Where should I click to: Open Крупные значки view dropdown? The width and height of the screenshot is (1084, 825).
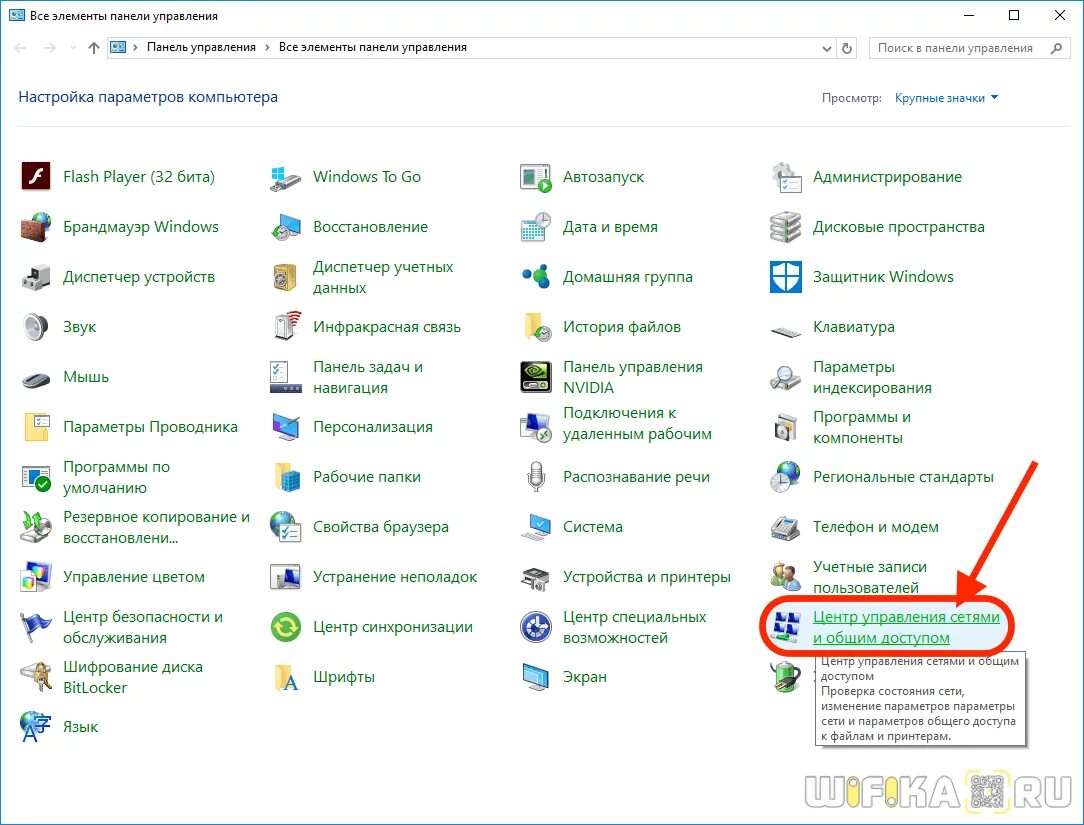(946, 98)
